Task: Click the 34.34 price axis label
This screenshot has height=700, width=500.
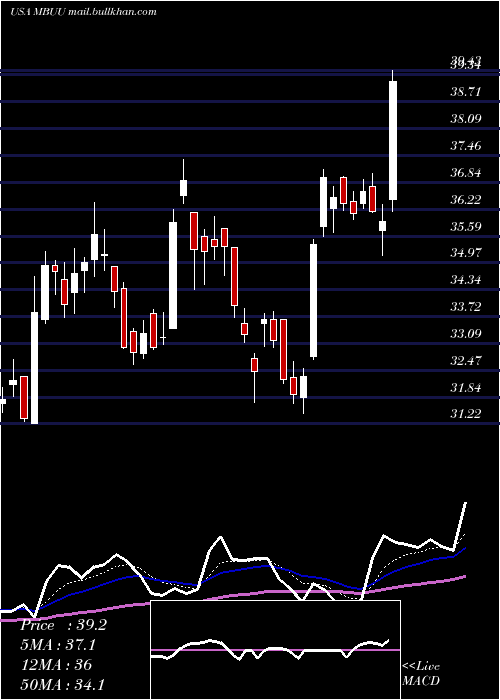Action: click(x=466, y=280)
